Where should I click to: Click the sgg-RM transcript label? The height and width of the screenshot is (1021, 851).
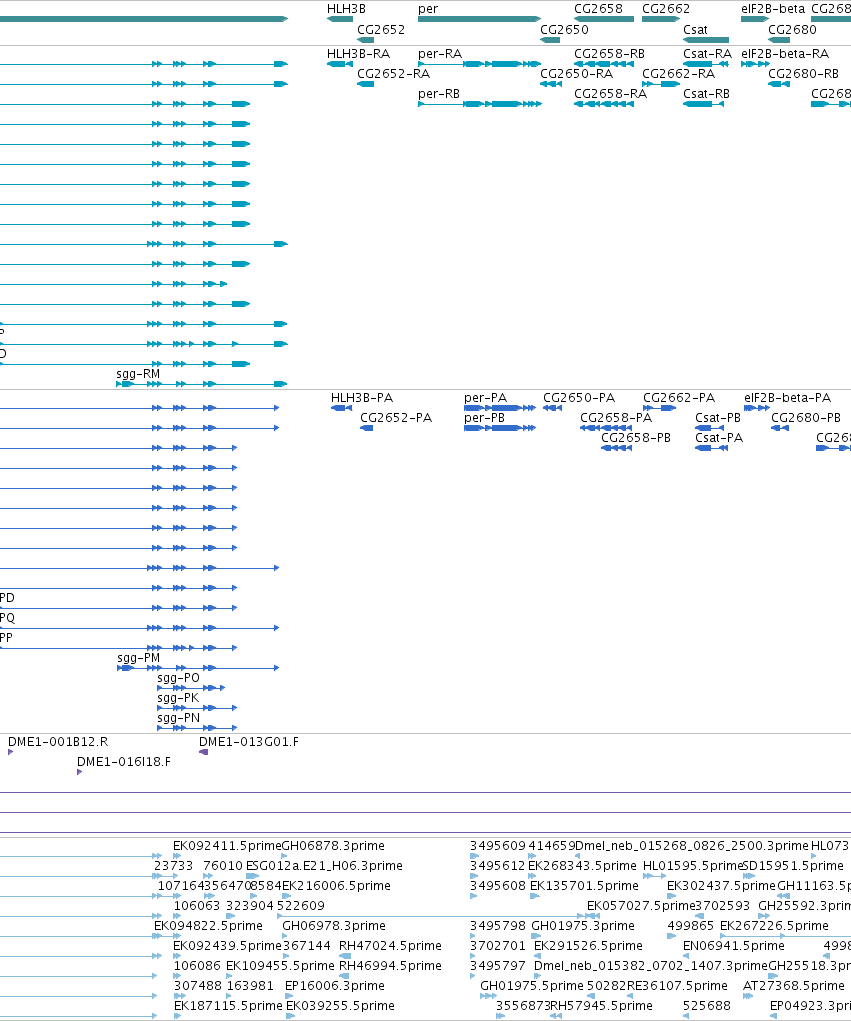(138, 374)
